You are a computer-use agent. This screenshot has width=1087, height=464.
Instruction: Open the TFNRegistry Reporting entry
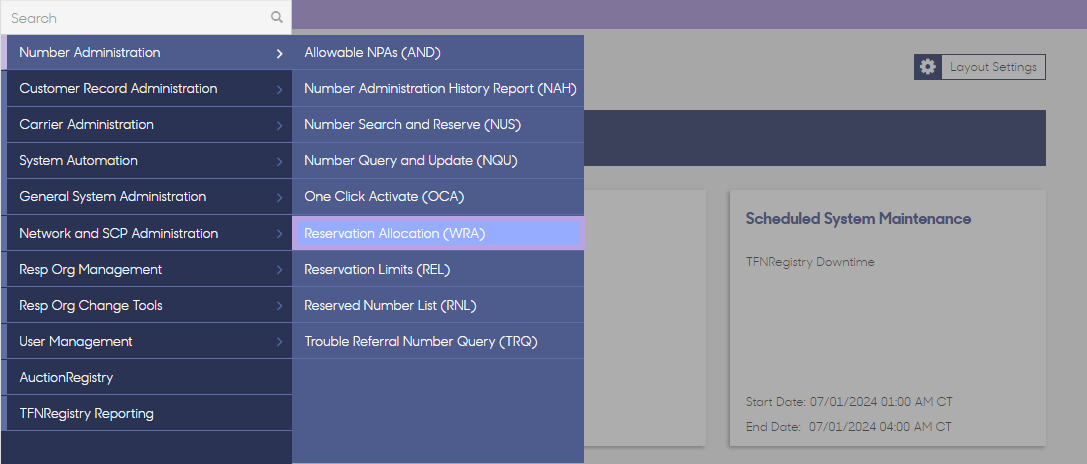tap(146, 413)
